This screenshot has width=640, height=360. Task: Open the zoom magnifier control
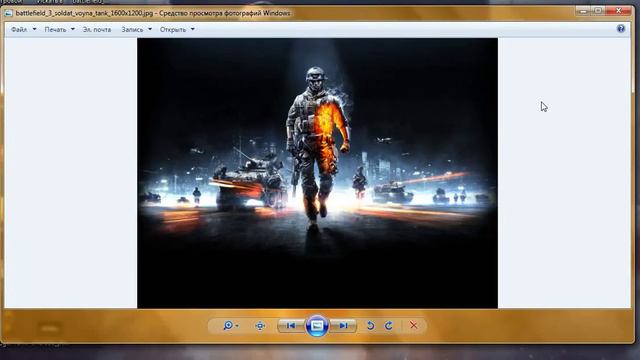[230, 326]
